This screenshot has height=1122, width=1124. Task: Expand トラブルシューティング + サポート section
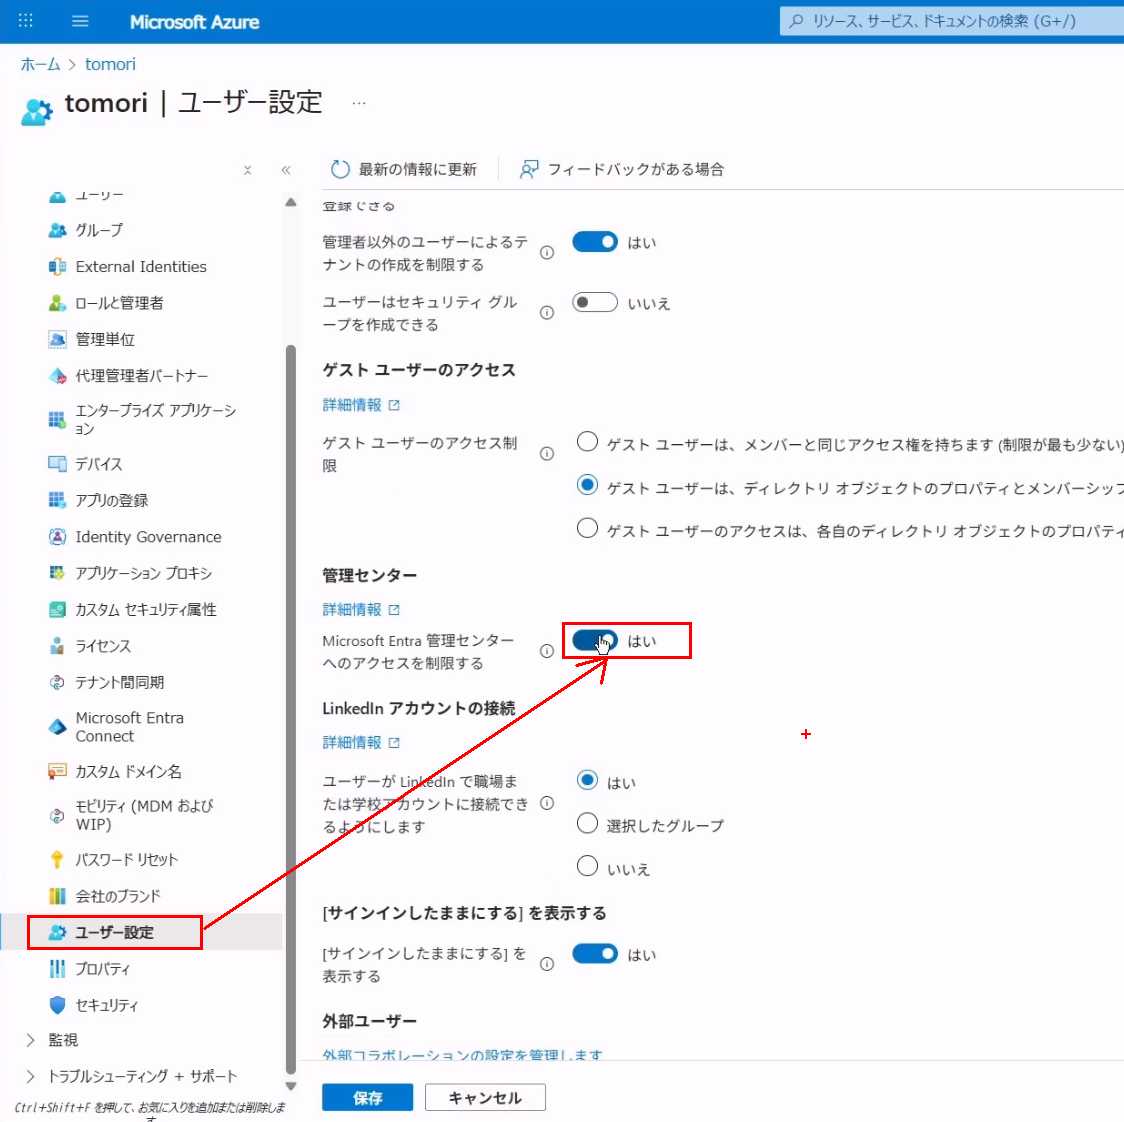click(x=30, y=1076)
